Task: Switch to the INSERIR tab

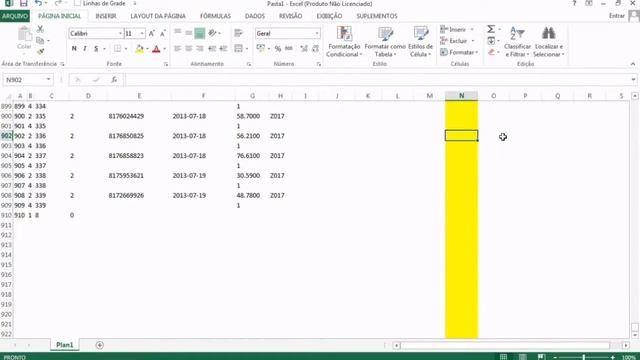Action: click(x=106, y=16)
